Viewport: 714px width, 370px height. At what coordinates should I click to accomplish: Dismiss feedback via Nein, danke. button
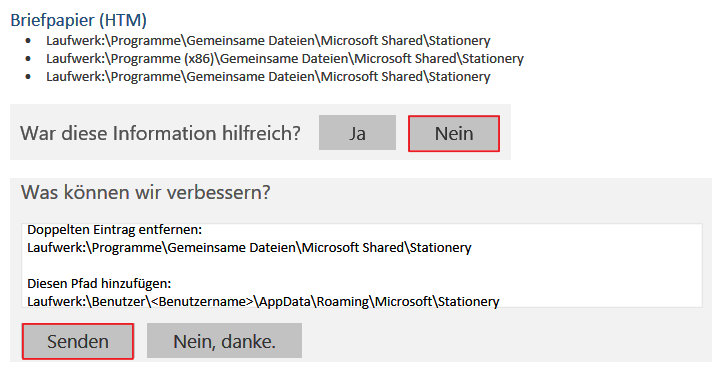coord(224,340)
